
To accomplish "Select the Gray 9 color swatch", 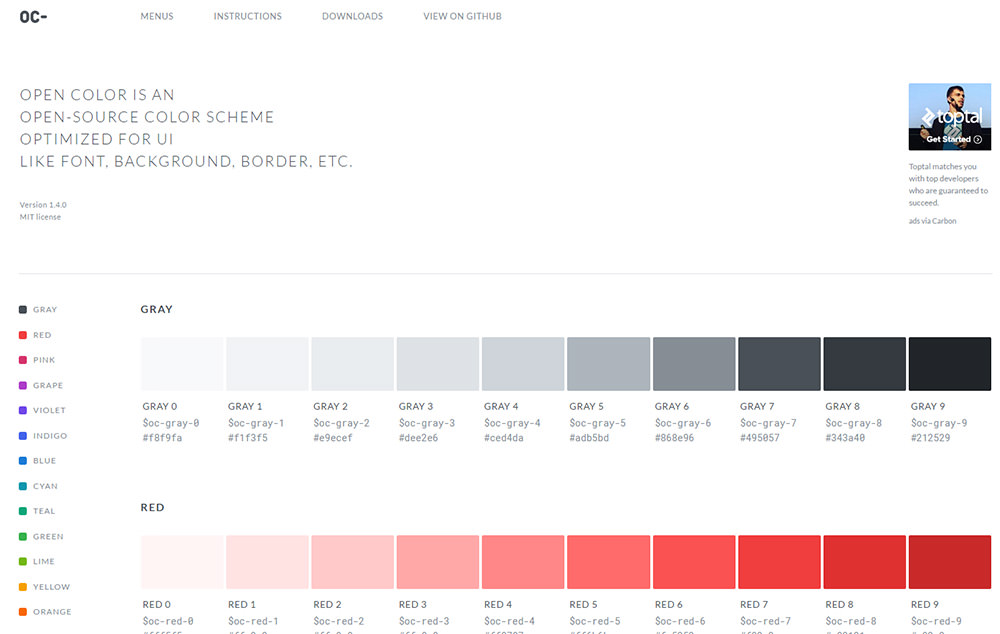I will 950,364.
